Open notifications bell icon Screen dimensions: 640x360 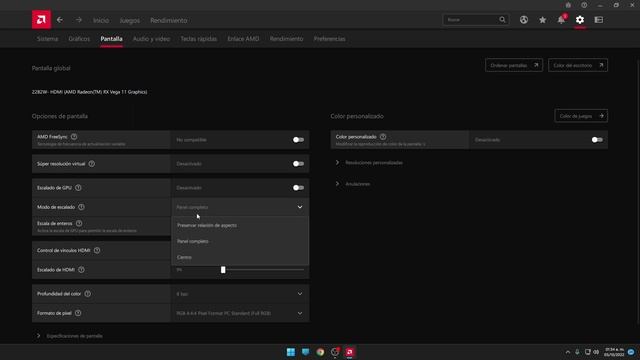(562, 20)
